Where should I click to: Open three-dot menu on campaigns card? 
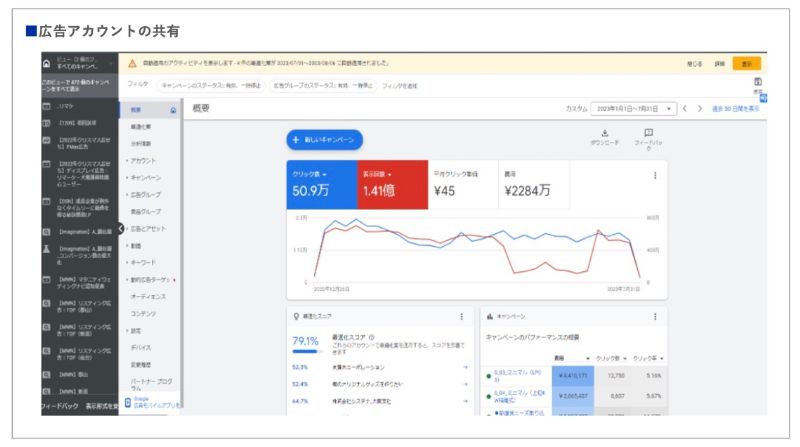[x=656, y=317]
